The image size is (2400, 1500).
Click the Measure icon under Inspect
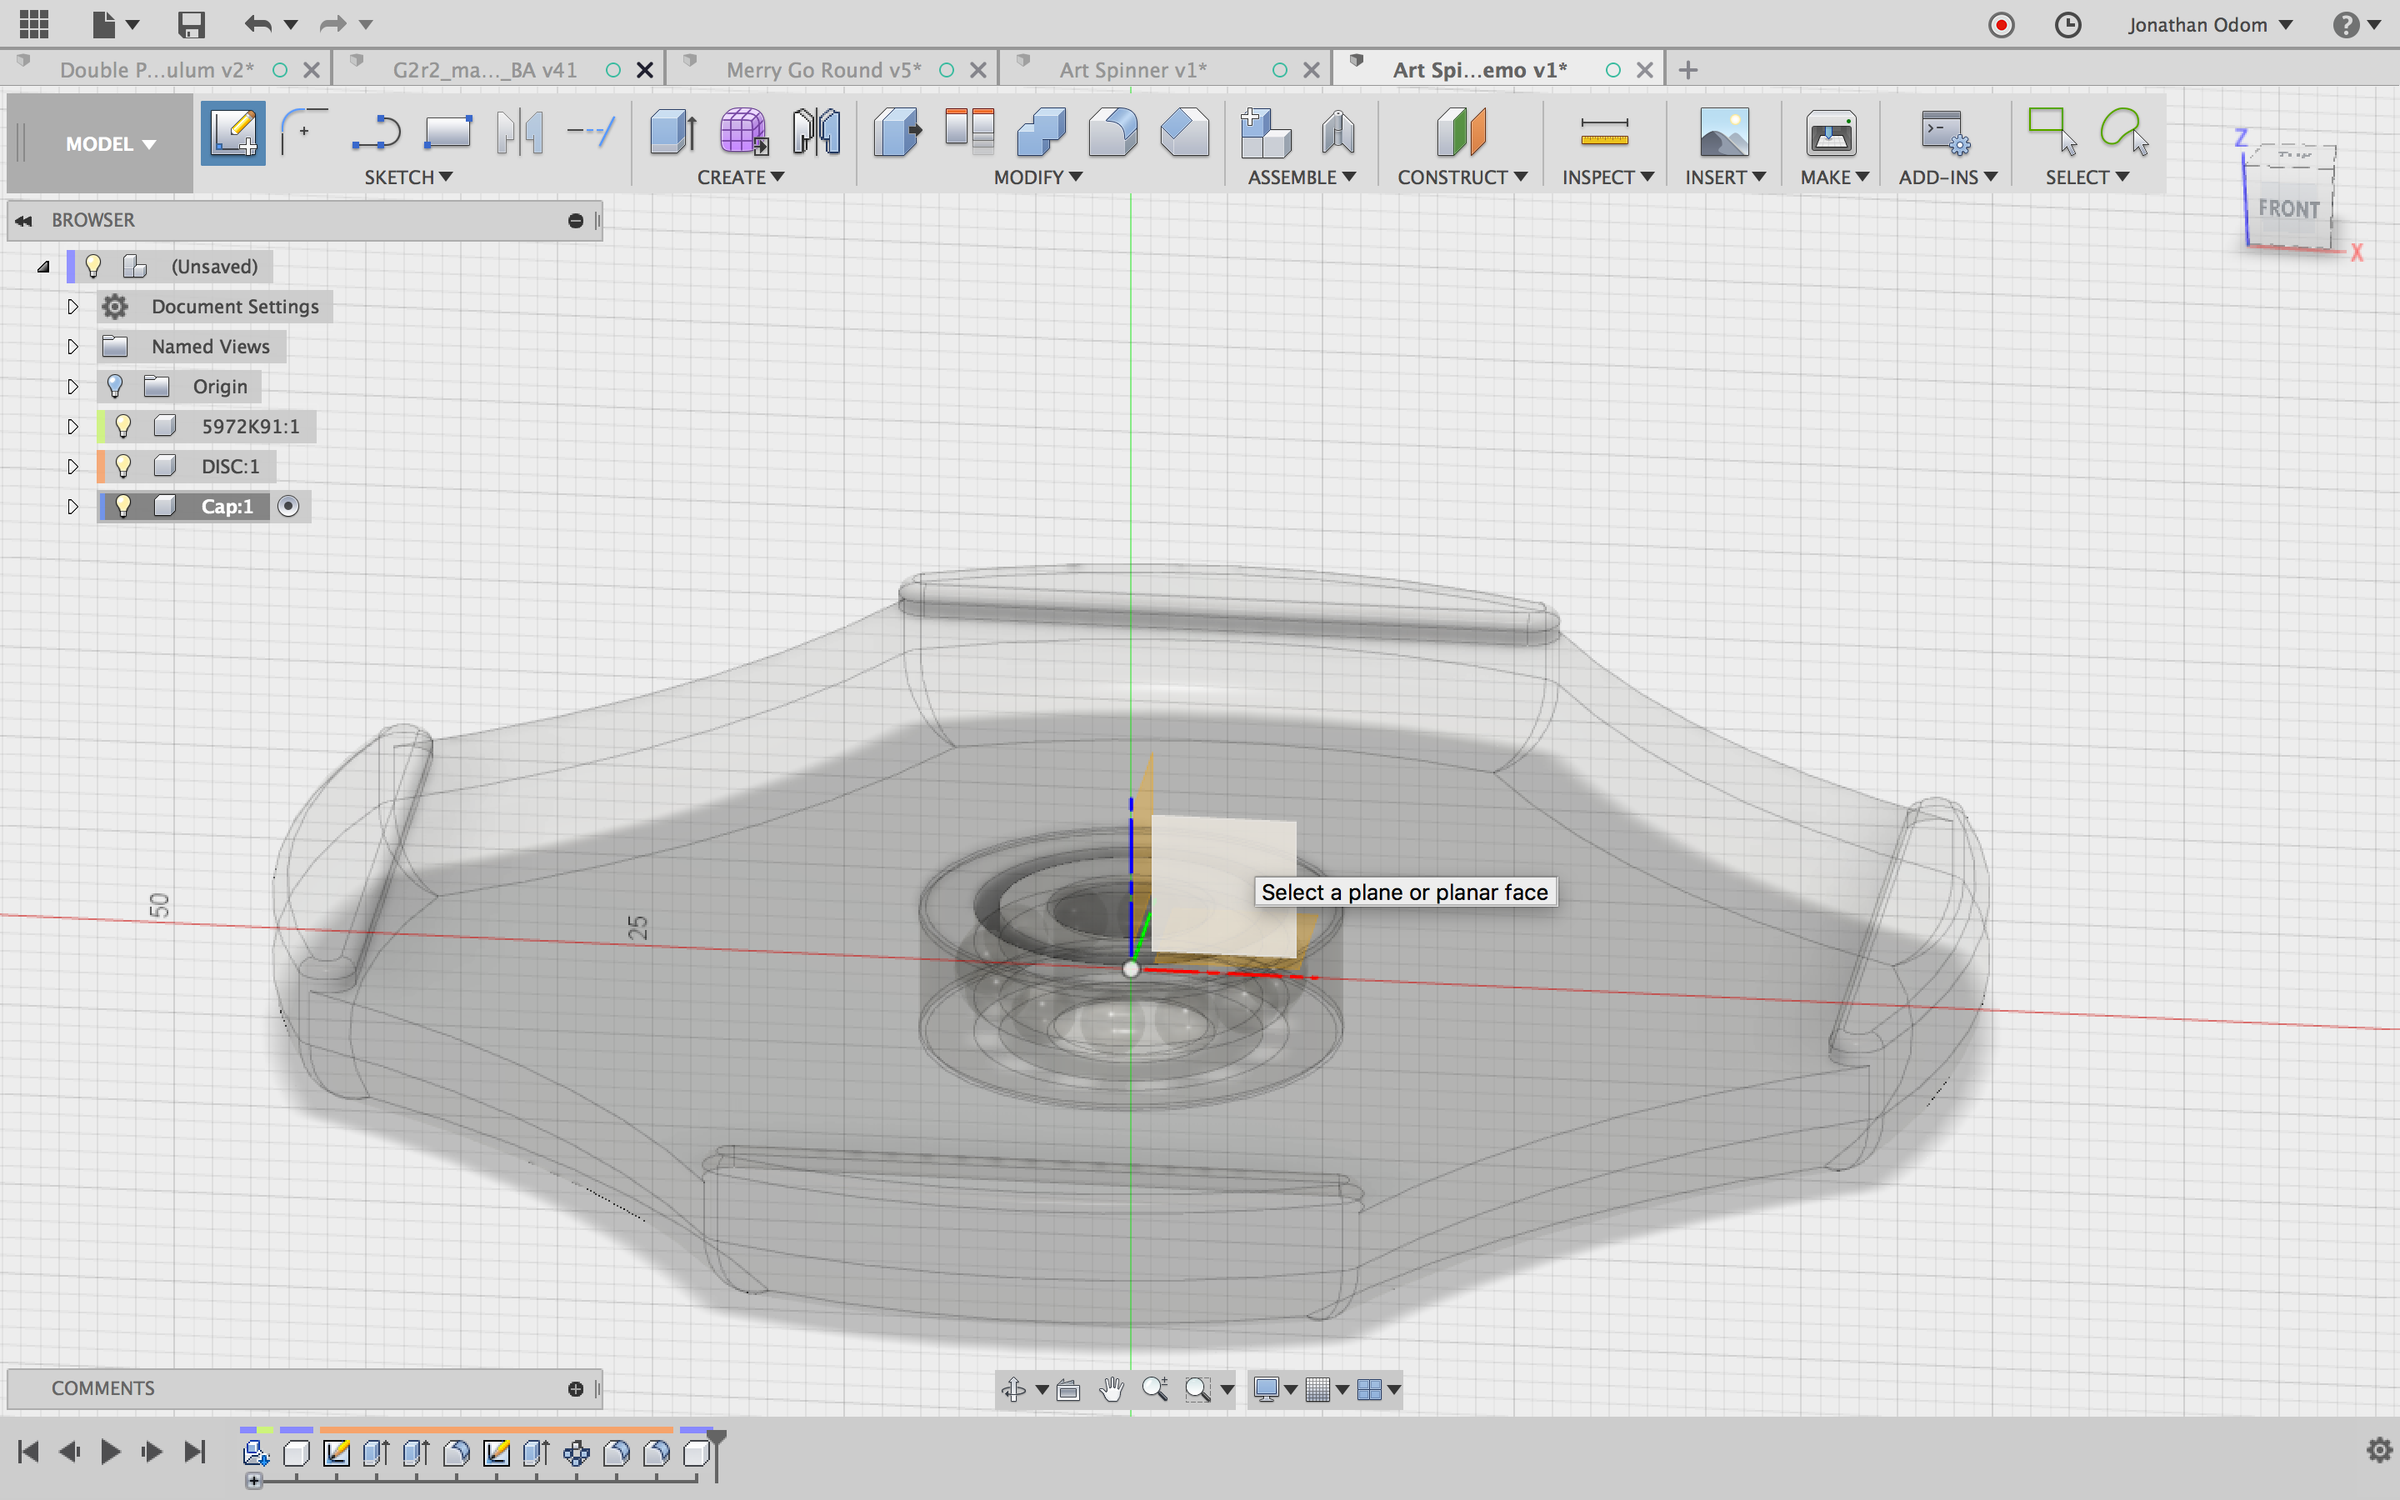coord(1604,133)
